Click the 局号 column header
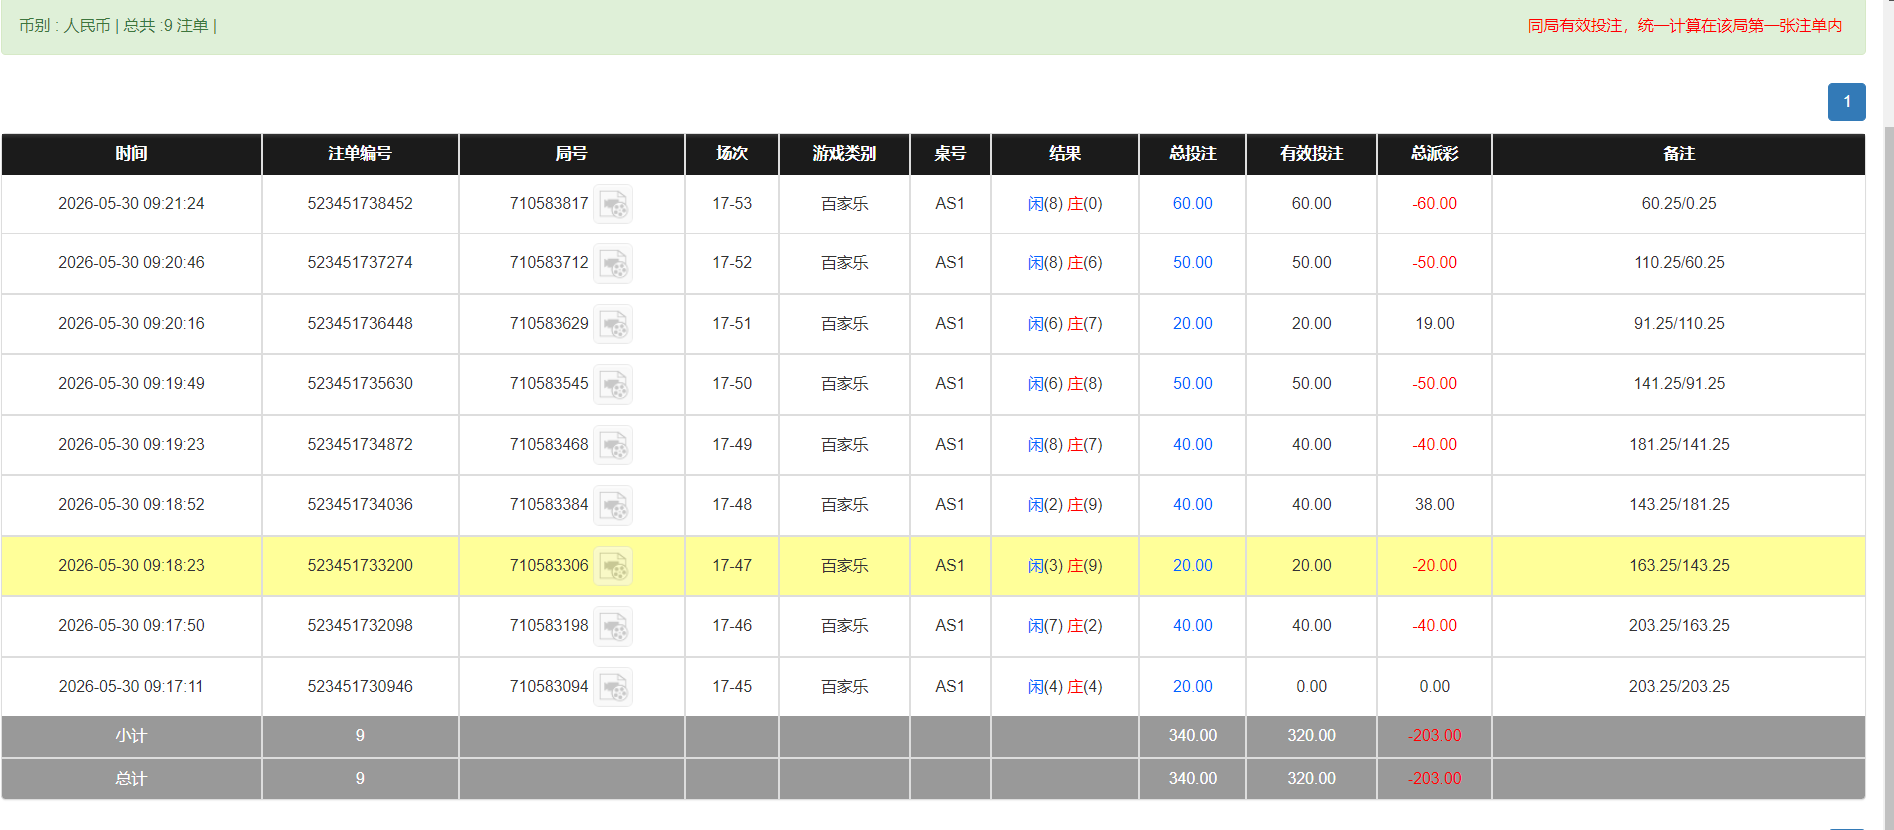This screenshot has height=830, width=1894. pyautogui.click(x=571, y=154)
